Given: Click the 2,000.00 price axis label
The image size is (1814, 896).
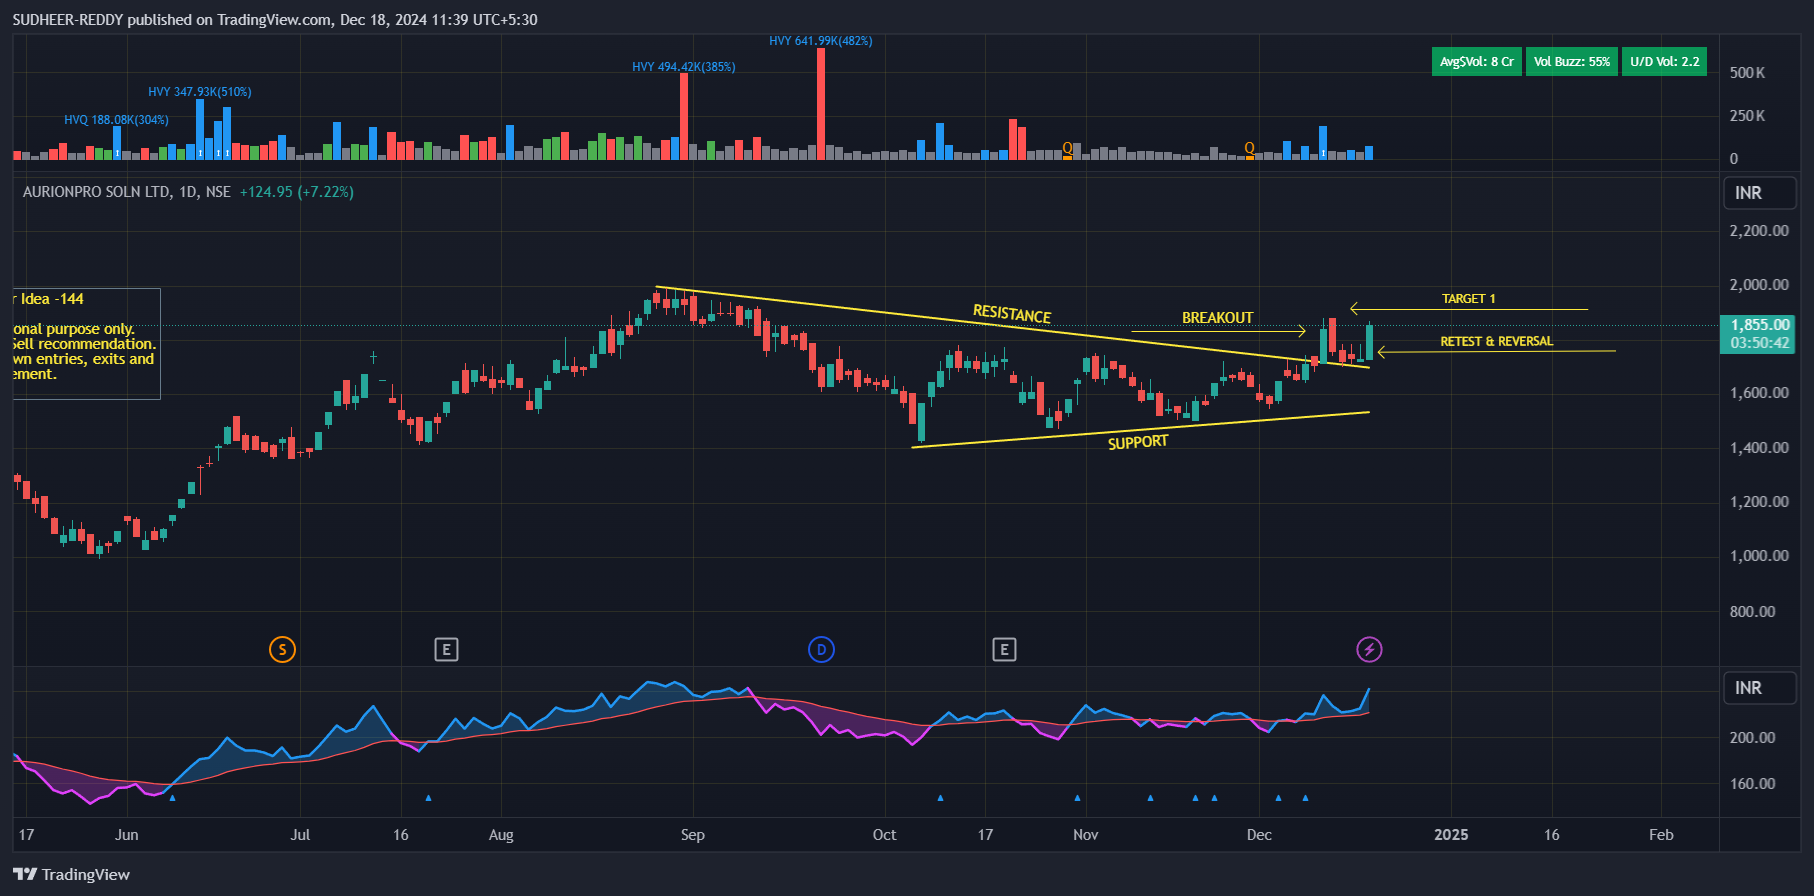Looking at the screenshot, I should (x=1759, y=285).
